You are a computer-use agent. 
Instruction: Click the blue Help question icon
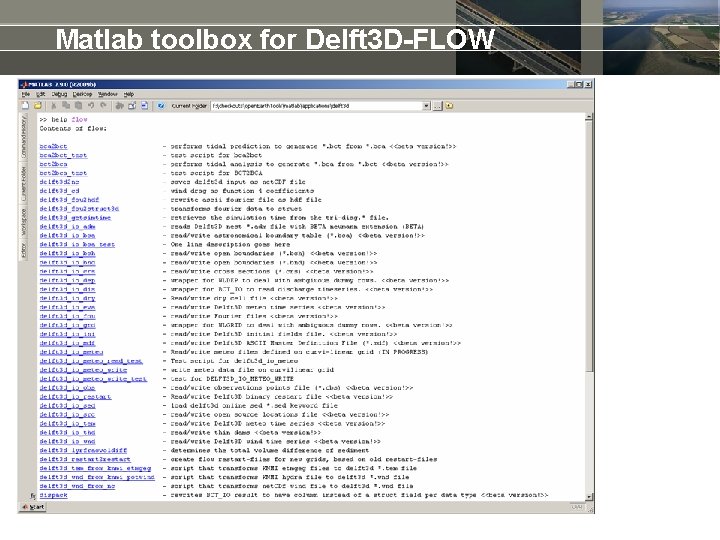[161, 106]
